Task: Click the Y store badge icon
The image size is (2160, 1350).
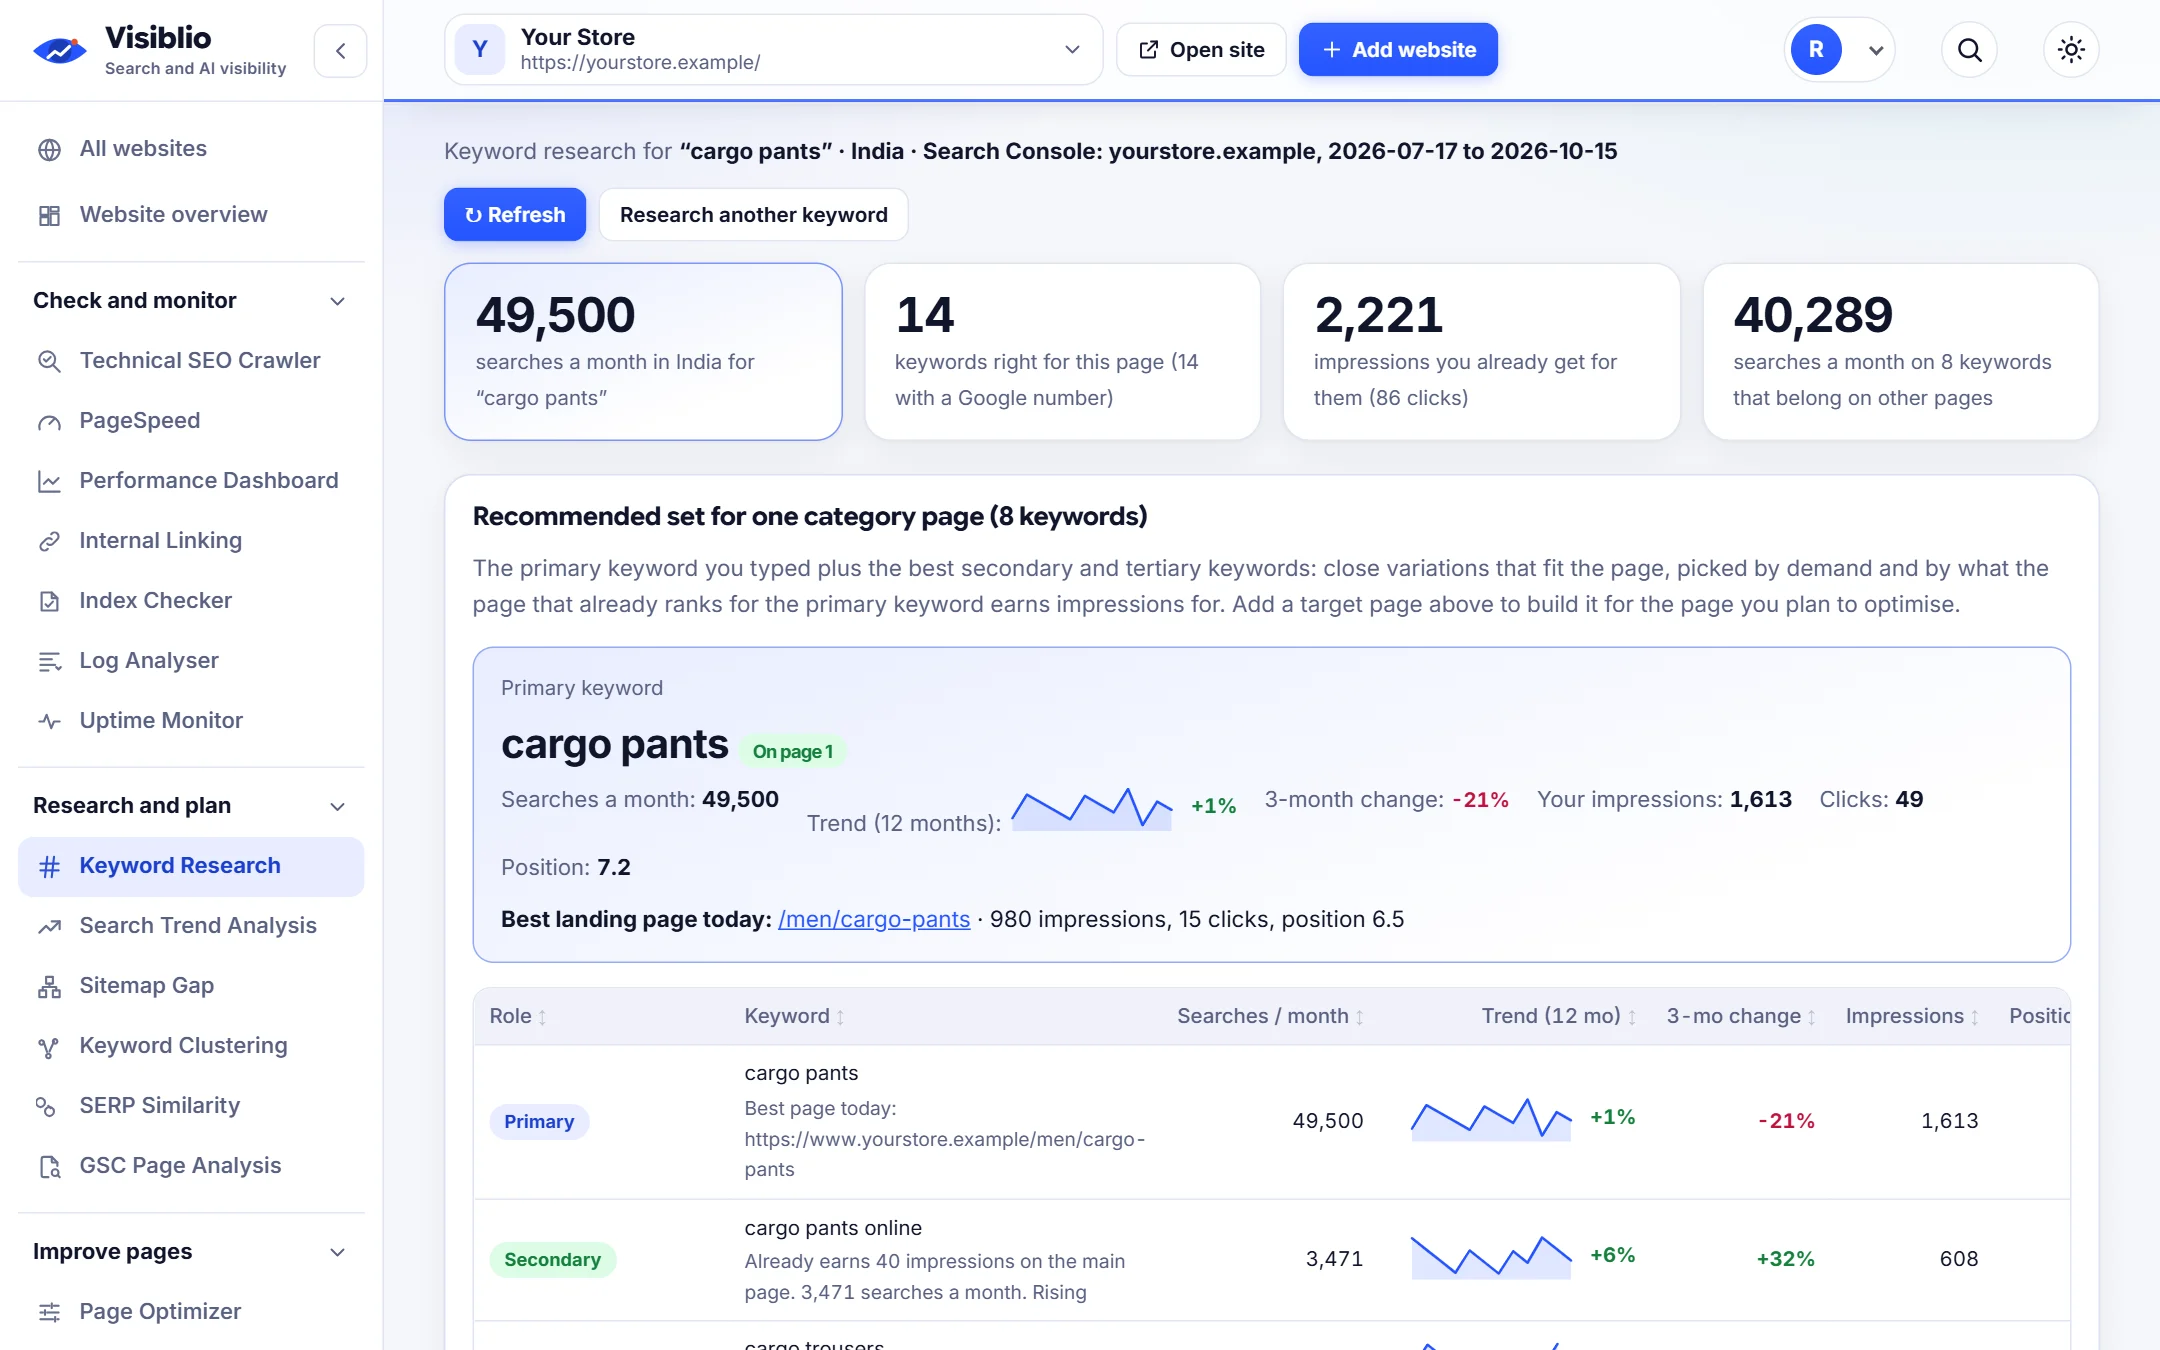Action: [x=480, y=49]
